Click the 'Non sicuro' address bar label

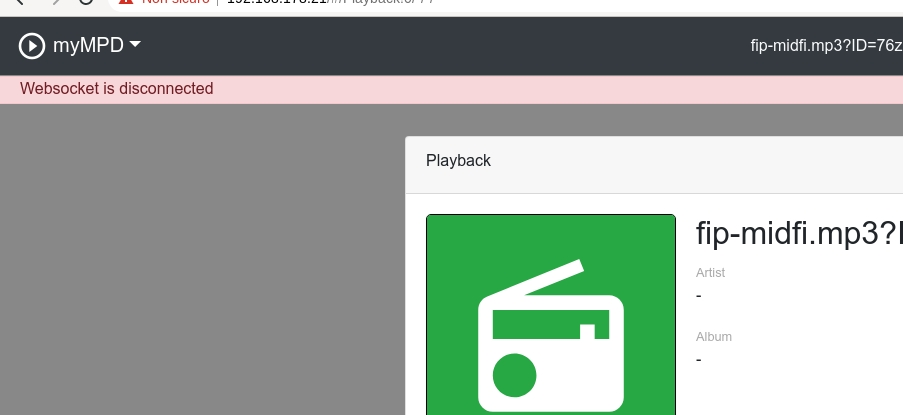[x=175, y=2]
